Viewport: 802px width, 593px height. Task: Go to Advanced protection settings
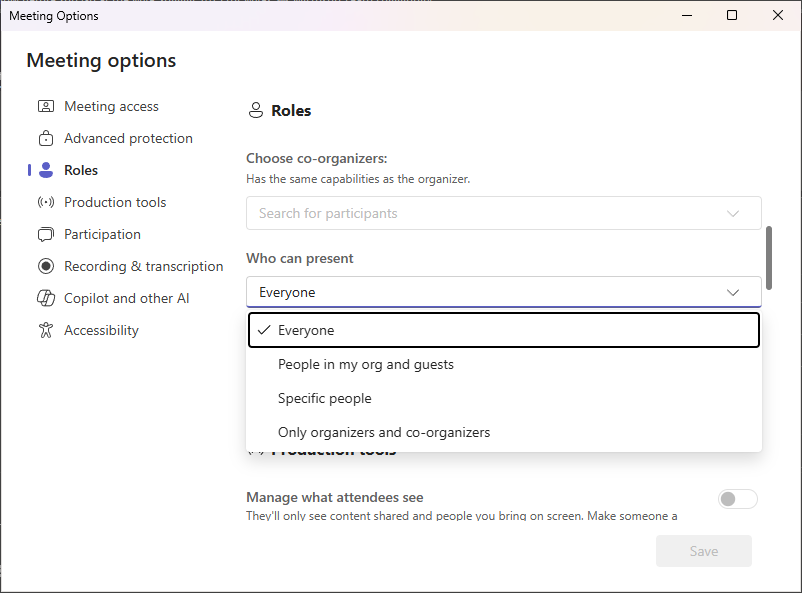pos(128,139)
